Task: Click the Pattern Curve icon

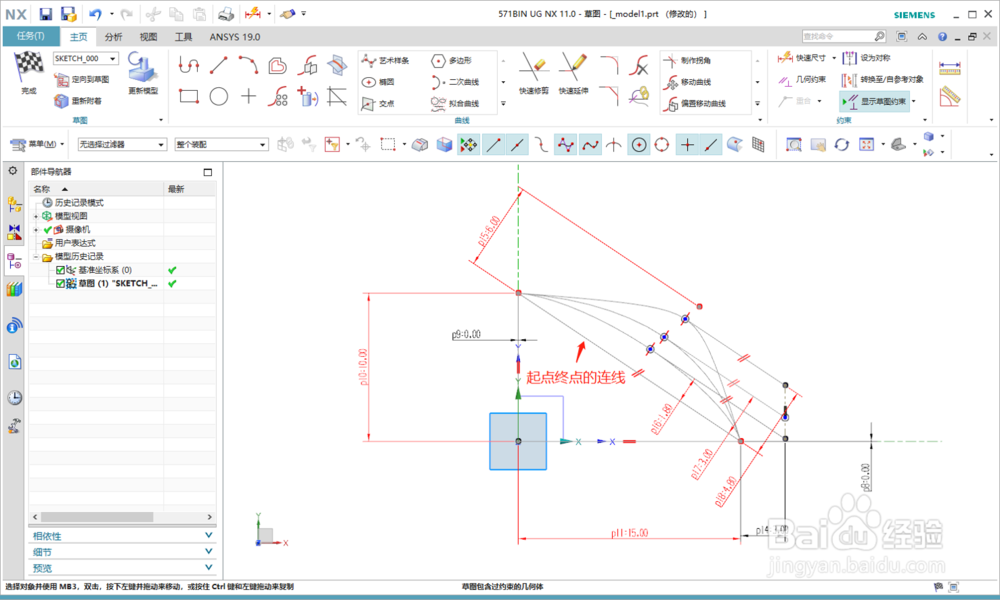Action: point(278,96)
